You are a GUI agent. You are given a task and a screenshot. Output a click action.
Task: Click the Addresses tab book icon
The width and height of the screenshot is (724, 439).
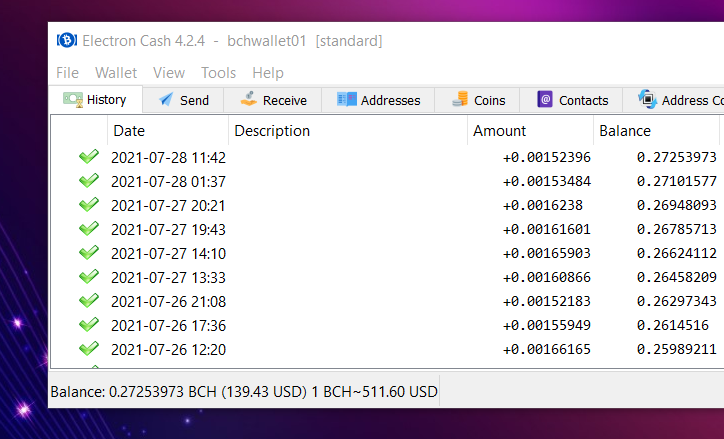(347, 99)
